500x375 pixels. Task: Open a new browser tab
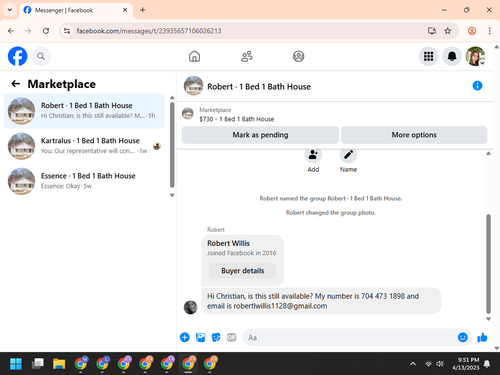click(x=142, y=10)
